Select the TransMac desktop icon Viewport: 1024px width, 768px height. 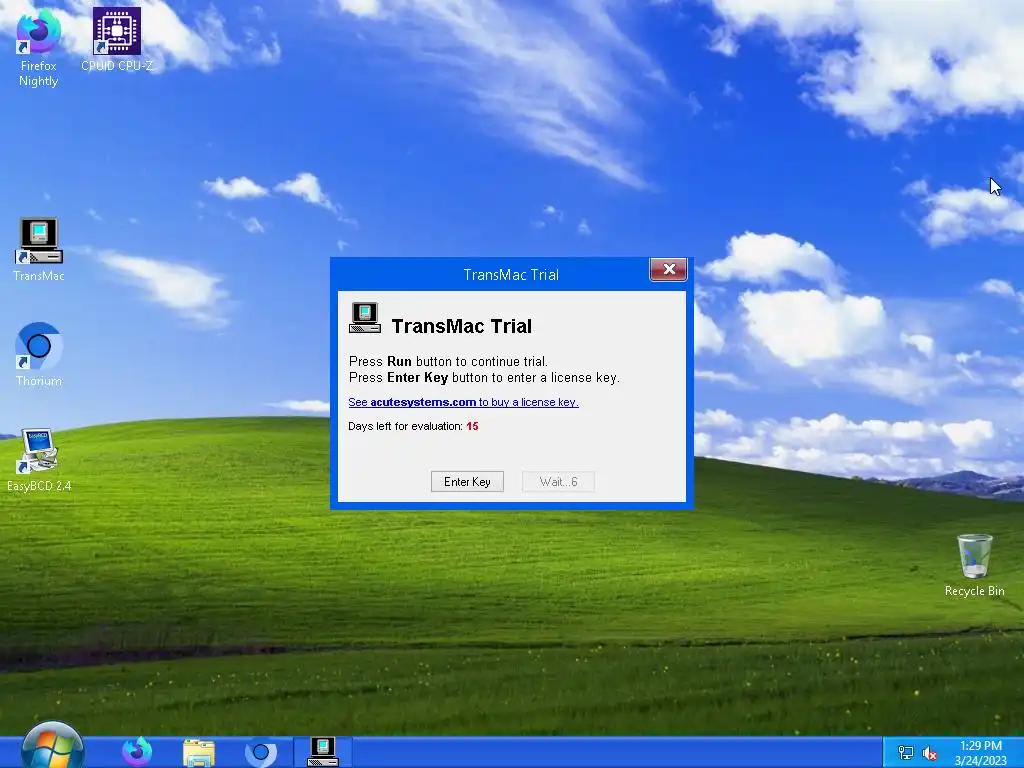[39, 249]
